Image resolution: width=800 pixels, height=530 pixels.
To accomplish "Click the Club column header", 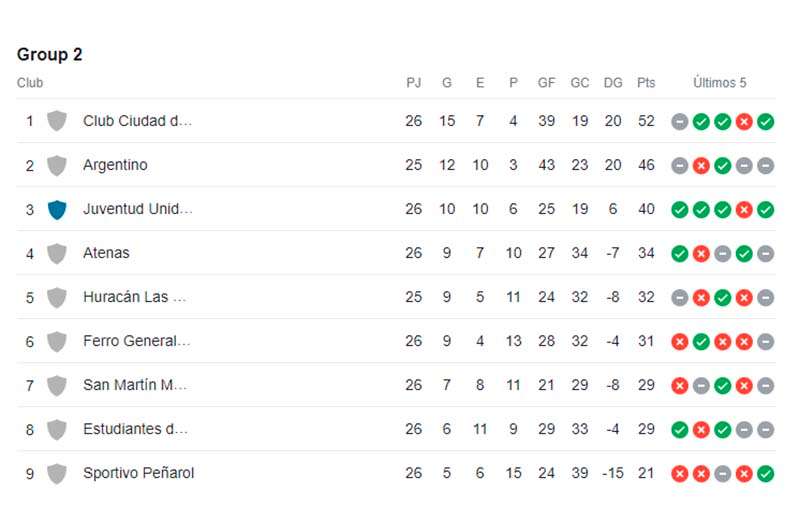I will (30, 83).
